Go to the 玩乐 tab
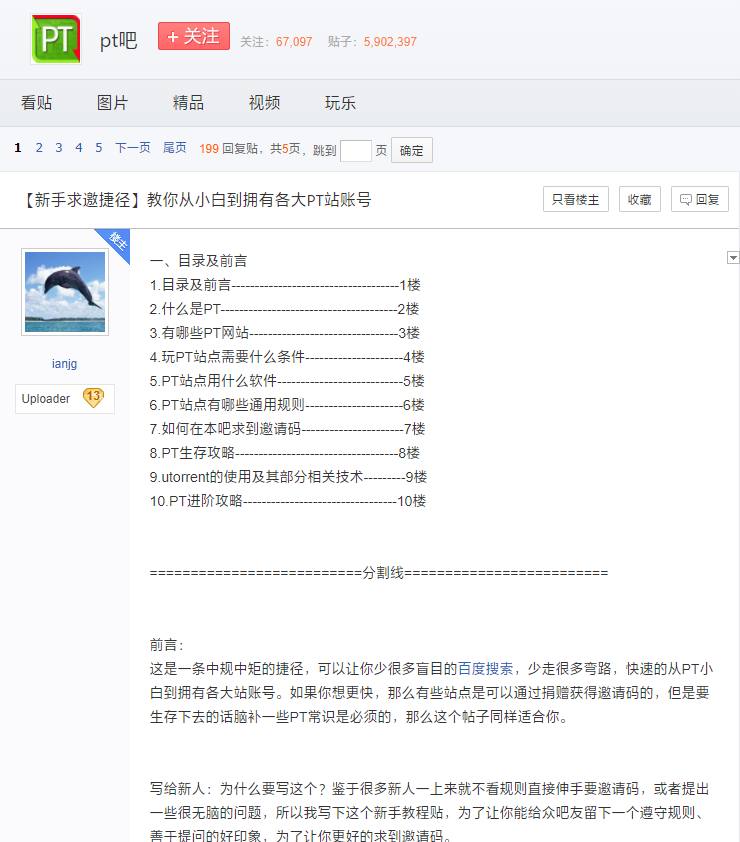This screenshot has width=740, height=842. coord(340,103)
